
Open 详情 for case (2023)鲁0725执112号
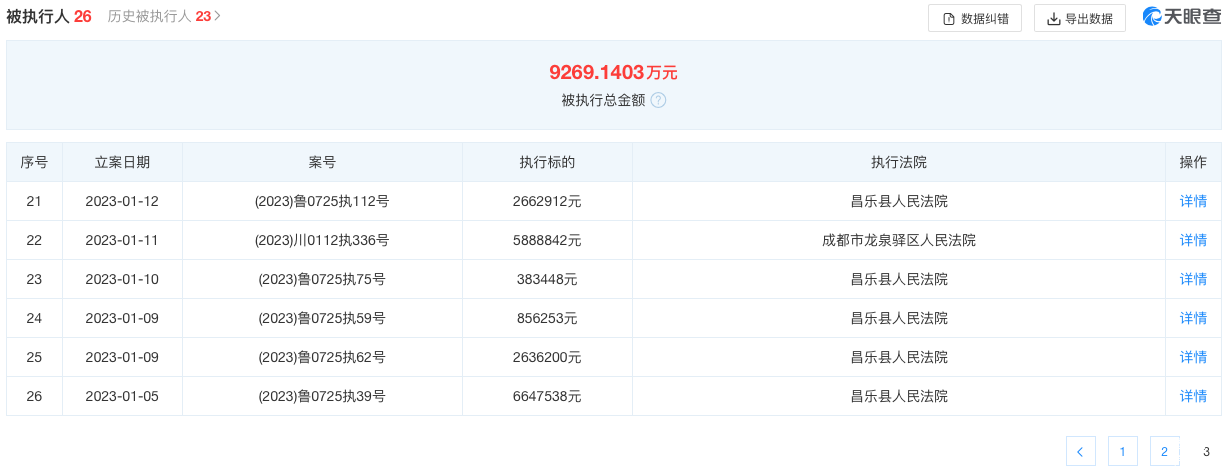[x=1193, y=201]
